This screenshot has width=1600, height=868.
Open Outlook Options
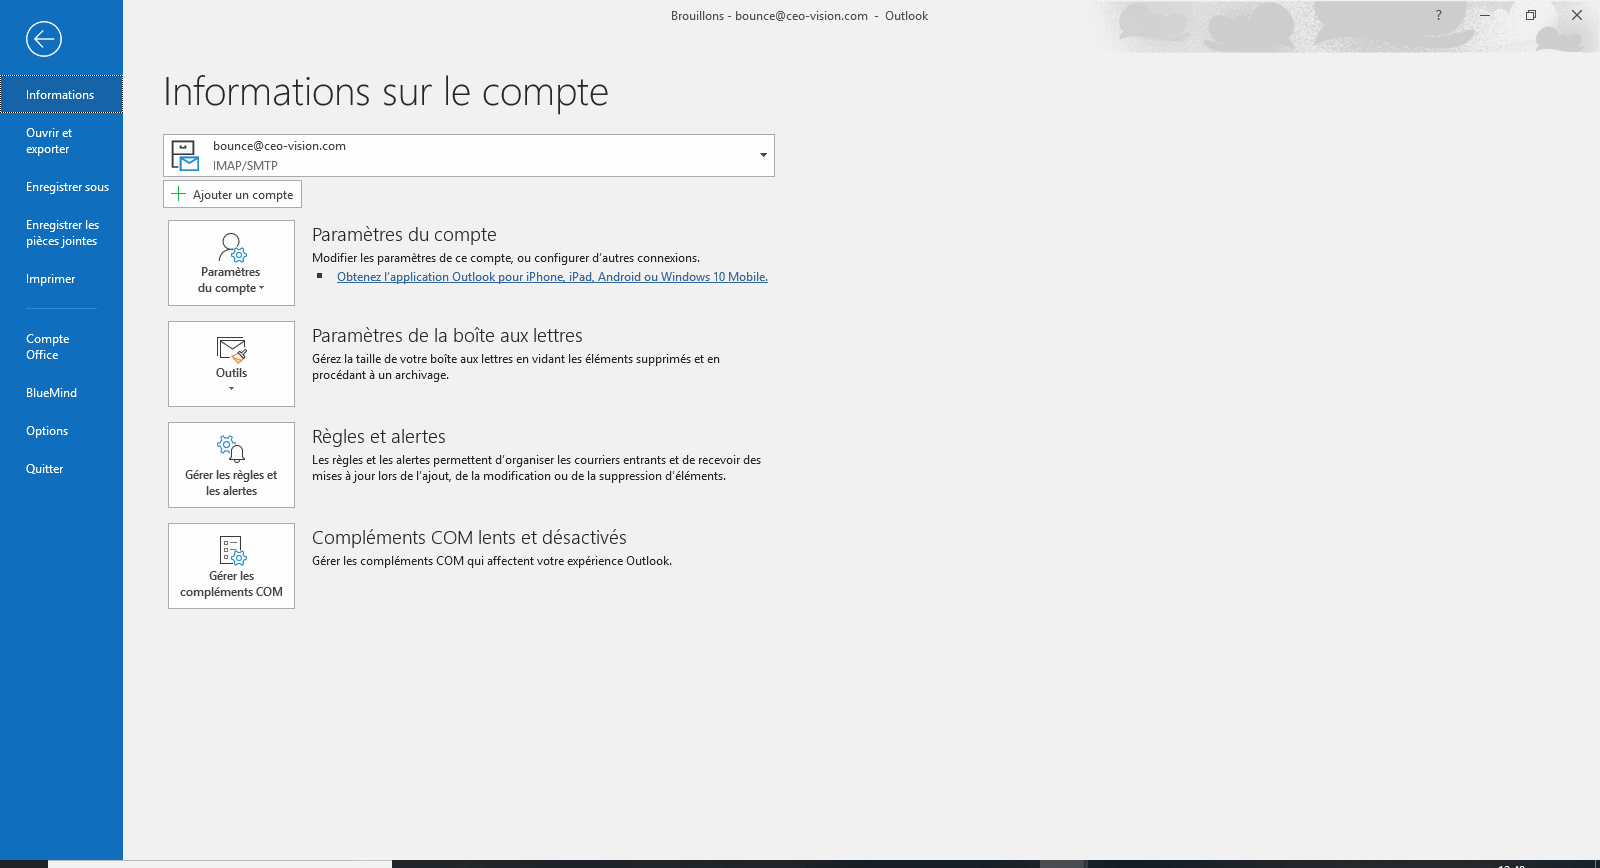pyautogui.click(x=47, y=431)
